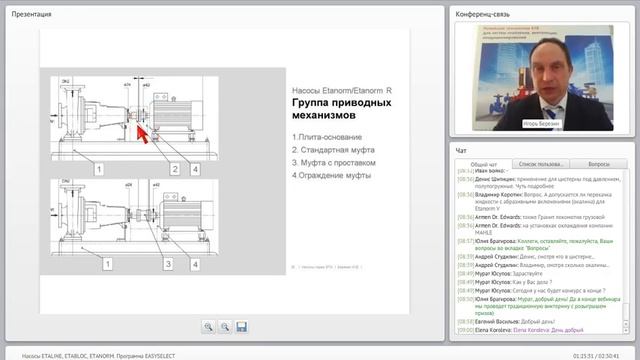Click the speaker video of Игорь Березин
This screenshot has width=640, height=360.
(x=542, y=78)
